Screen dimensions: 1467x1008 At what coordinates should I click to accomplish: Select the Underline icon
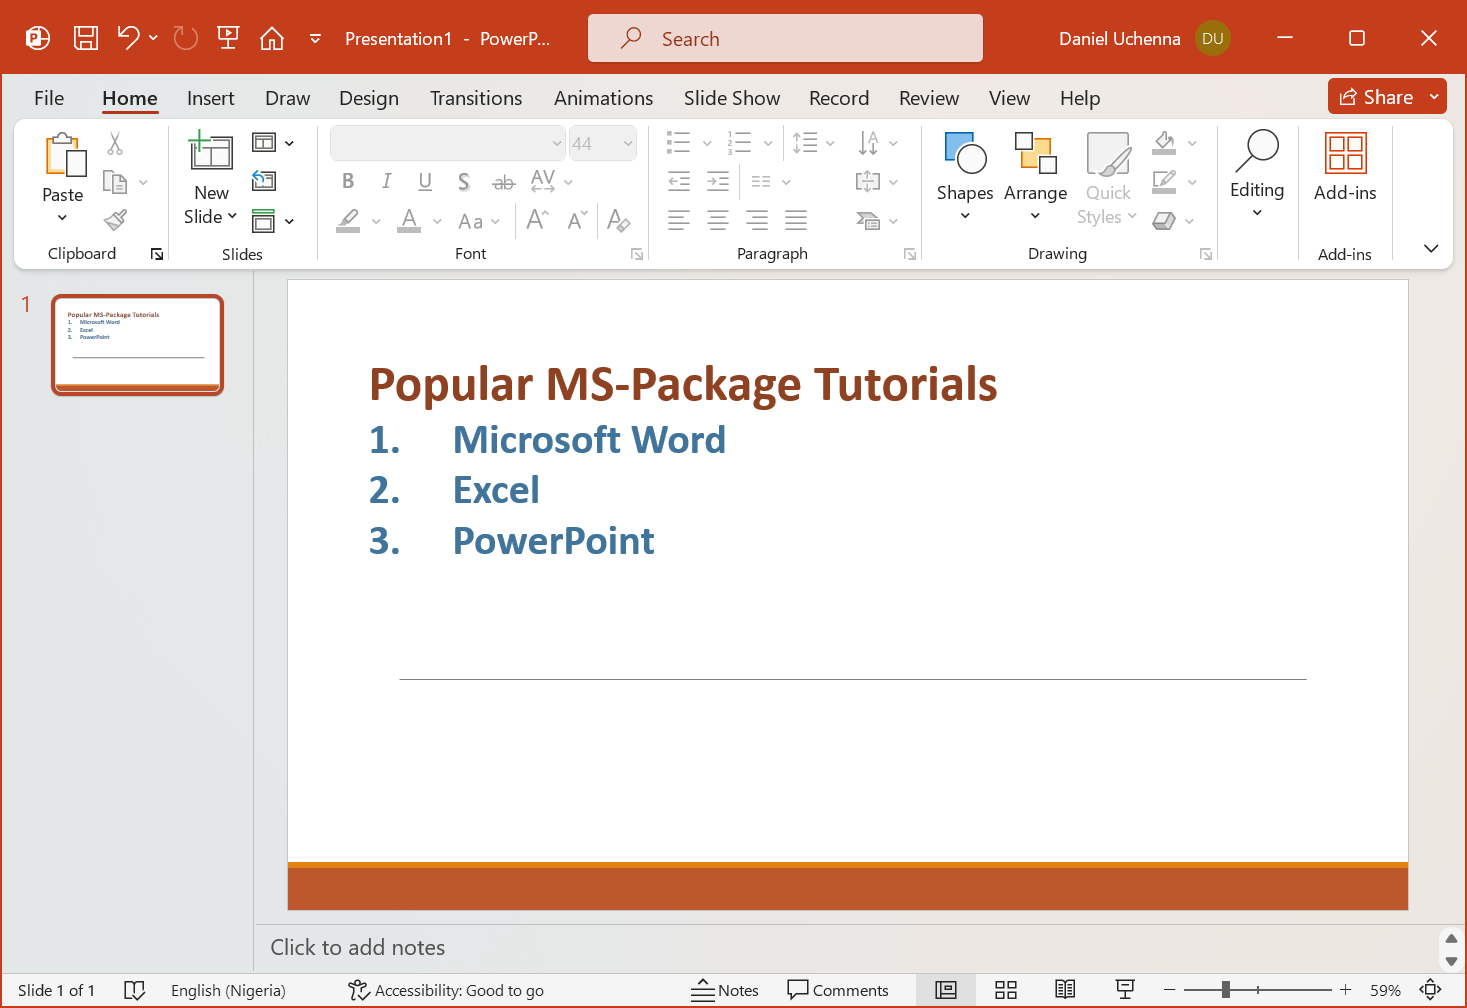tap(424, 181)
